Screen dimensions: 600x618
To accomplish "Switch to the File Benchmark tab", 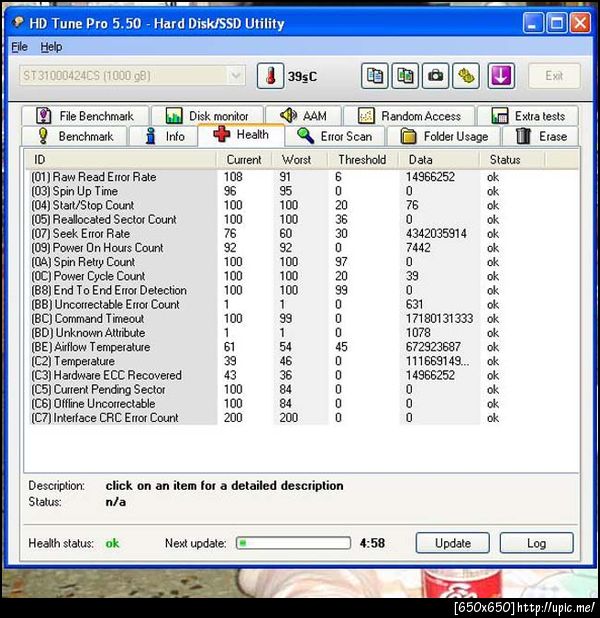I will pyautogui.click(x=85, y=116).
